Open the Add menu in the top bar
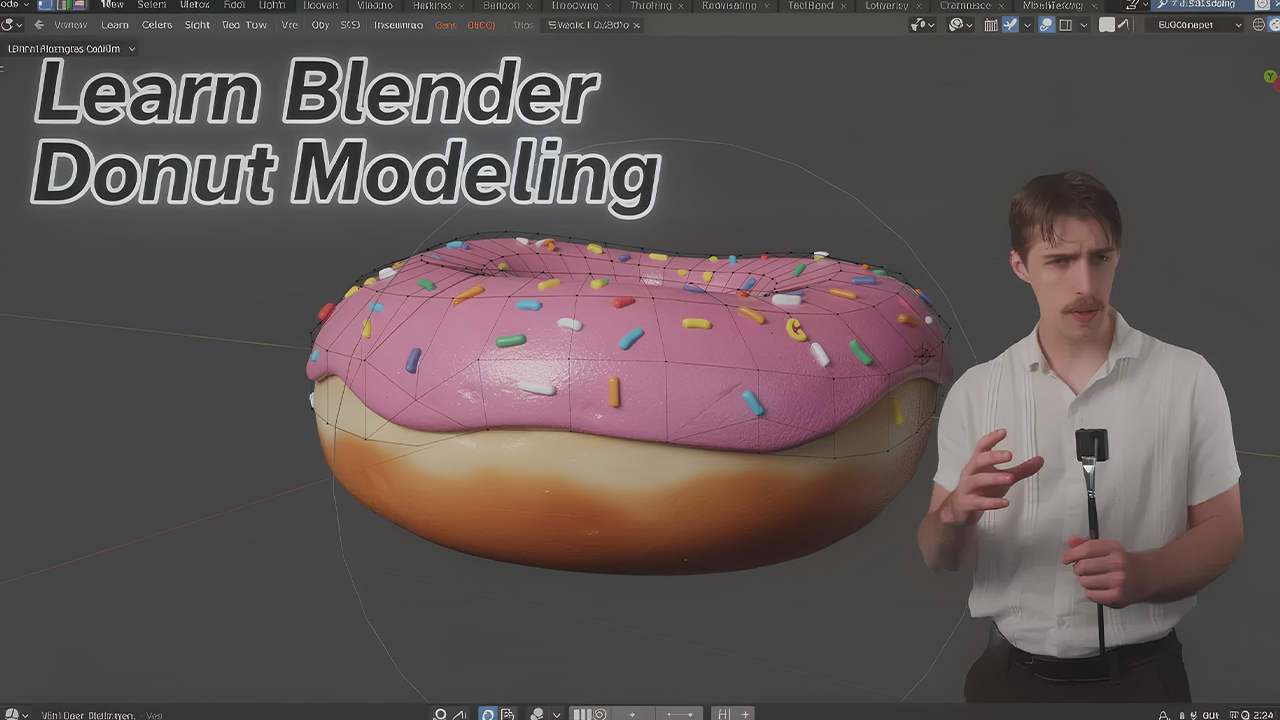 click(x=233, y=5)
